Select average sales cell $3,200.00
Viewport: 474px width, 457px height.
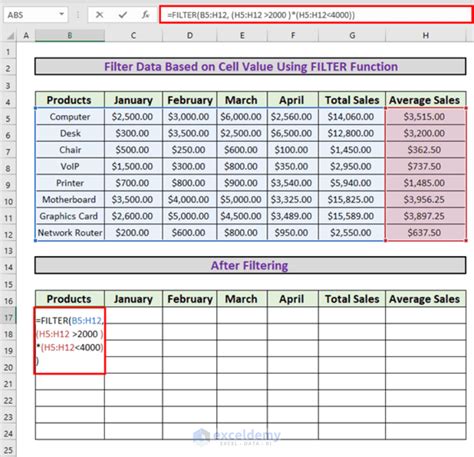click(x=426, y=133)
